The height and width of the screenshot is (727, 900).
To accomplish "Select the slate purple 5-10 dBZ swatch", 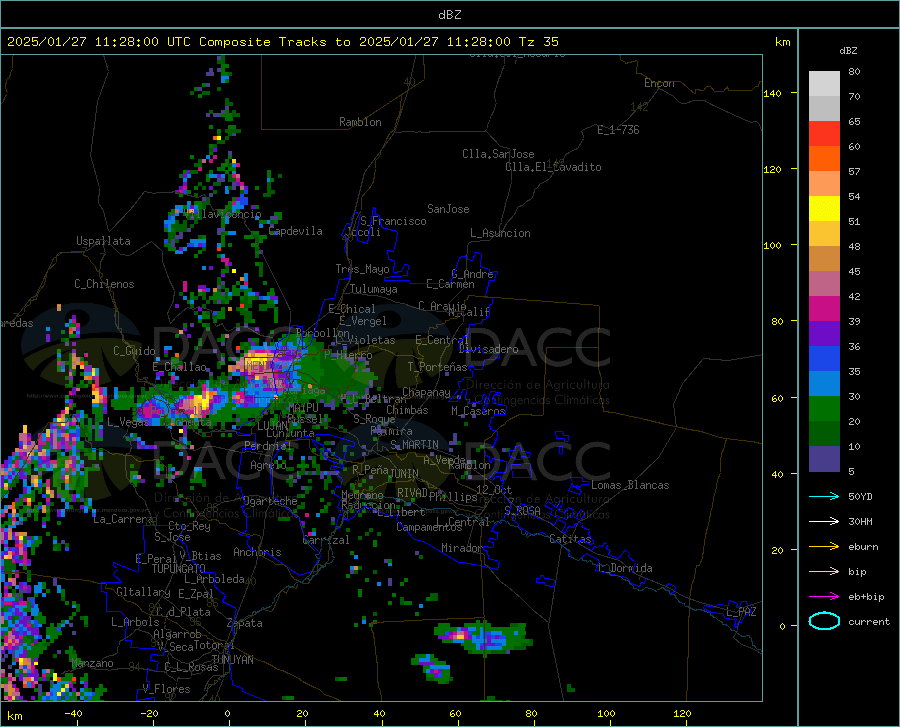I will point(824,459).
